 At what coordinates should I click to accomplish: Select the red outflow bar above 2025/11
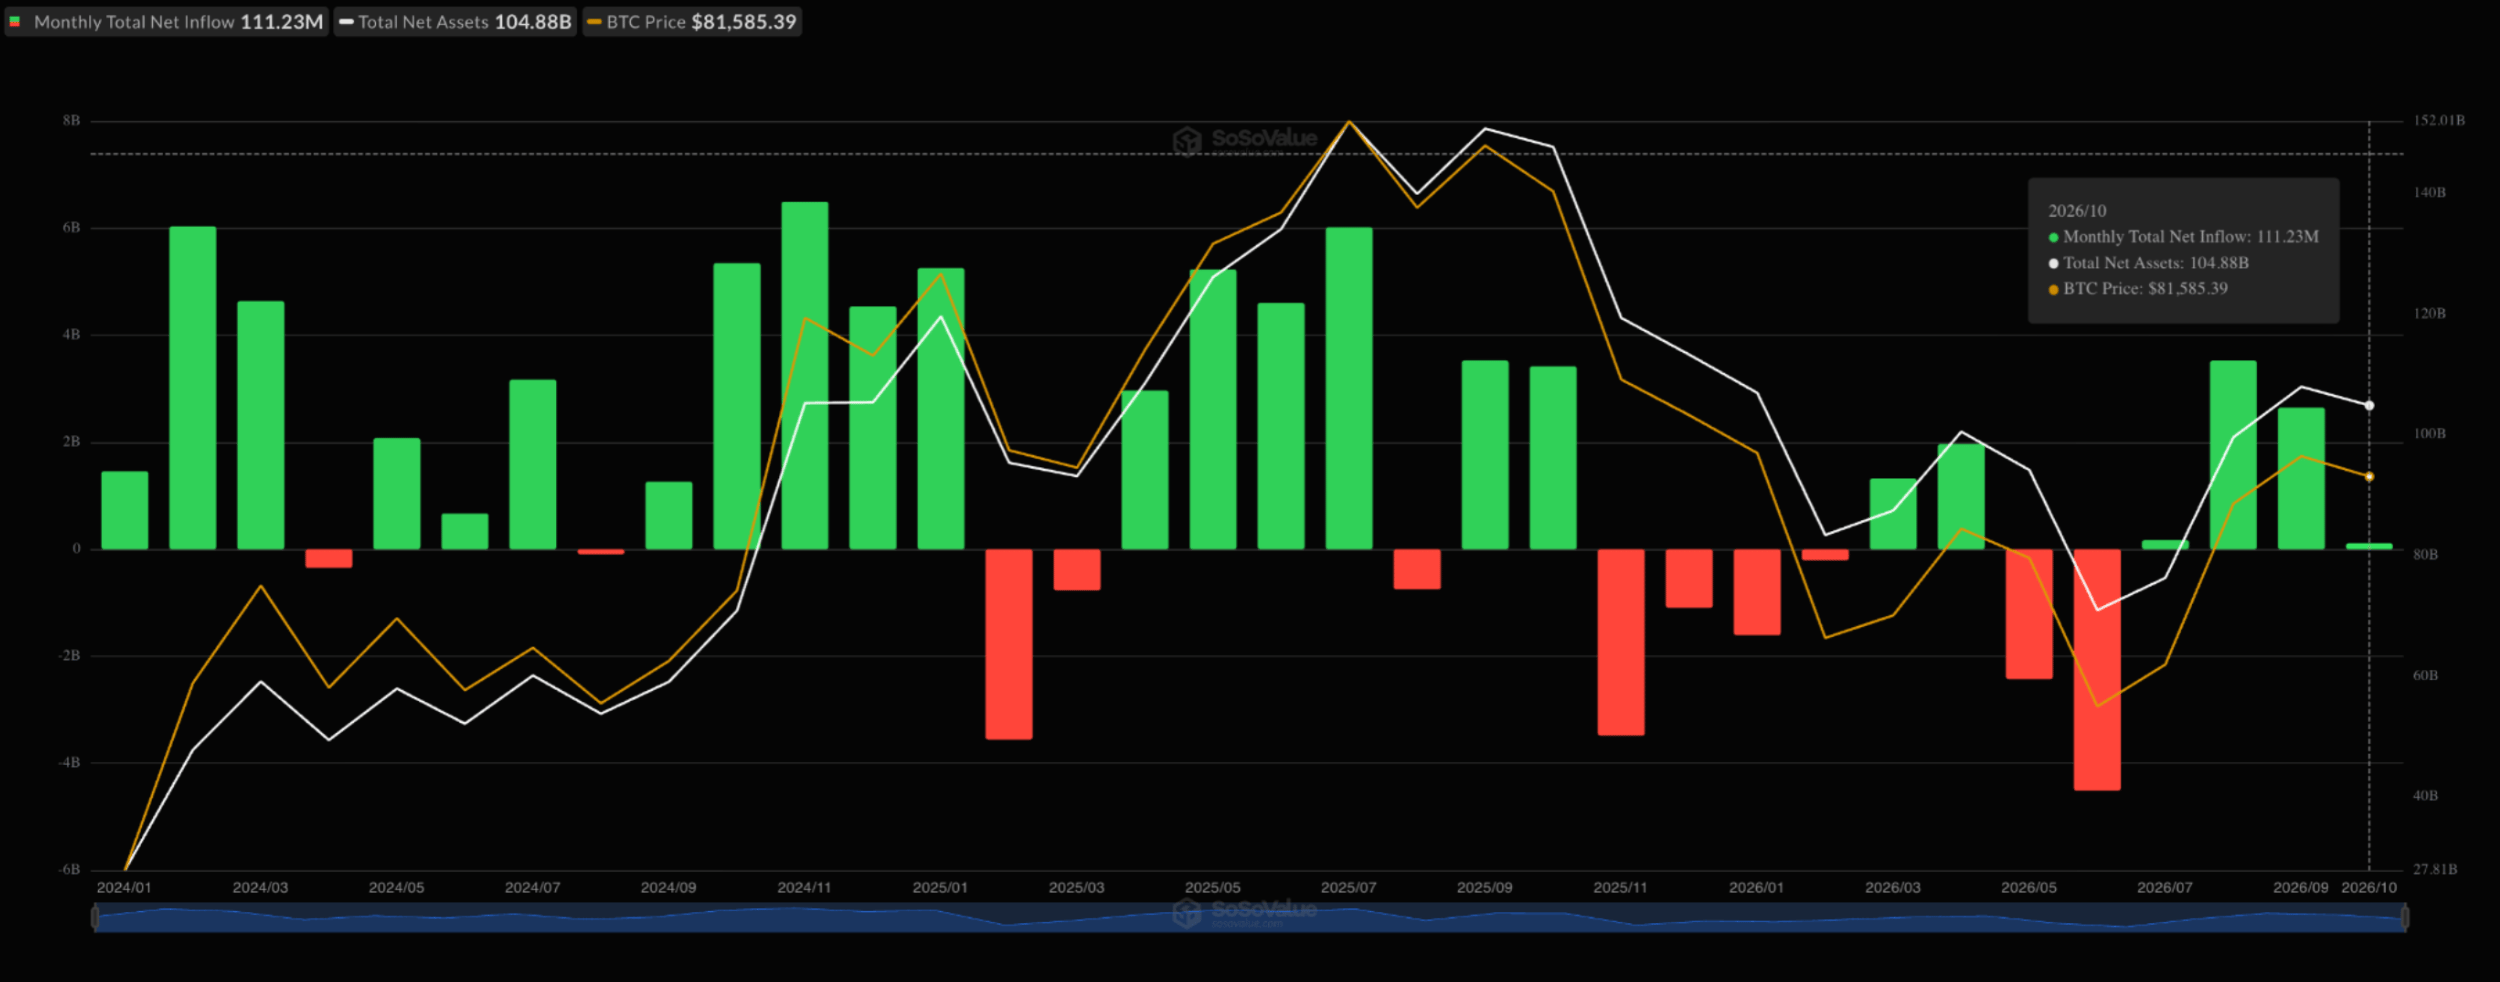coord(1621,642)
